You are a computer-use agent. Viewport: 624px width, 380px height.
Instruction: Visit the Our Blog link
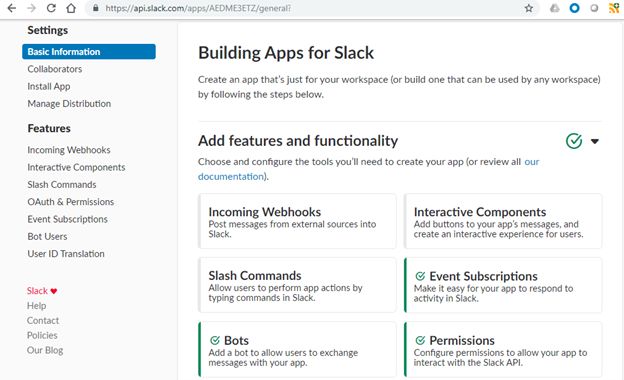[x=45, y=350]
